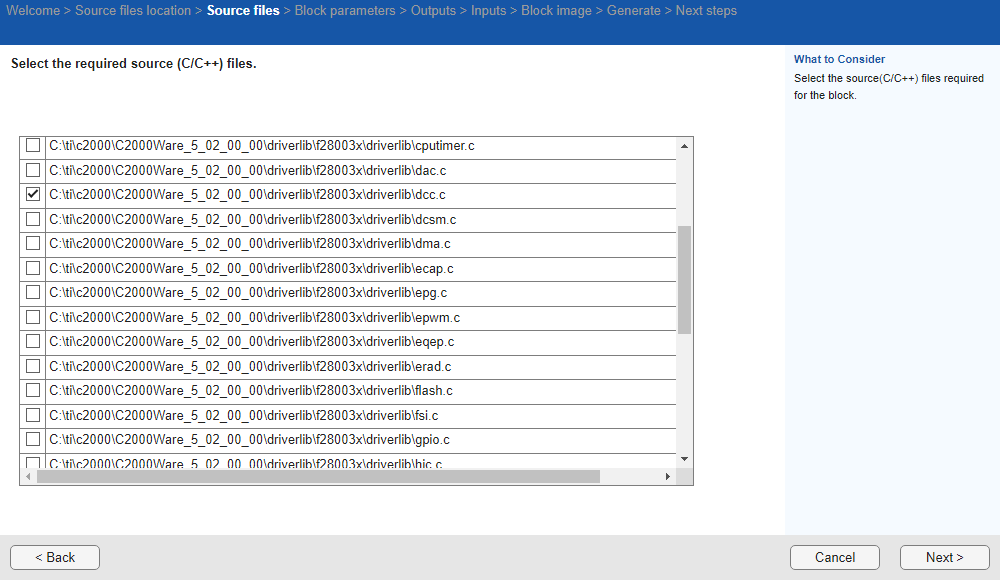Click the horizontal scrollbar thumb
This screenshot has width=1000, height=580.
(320, 476)
